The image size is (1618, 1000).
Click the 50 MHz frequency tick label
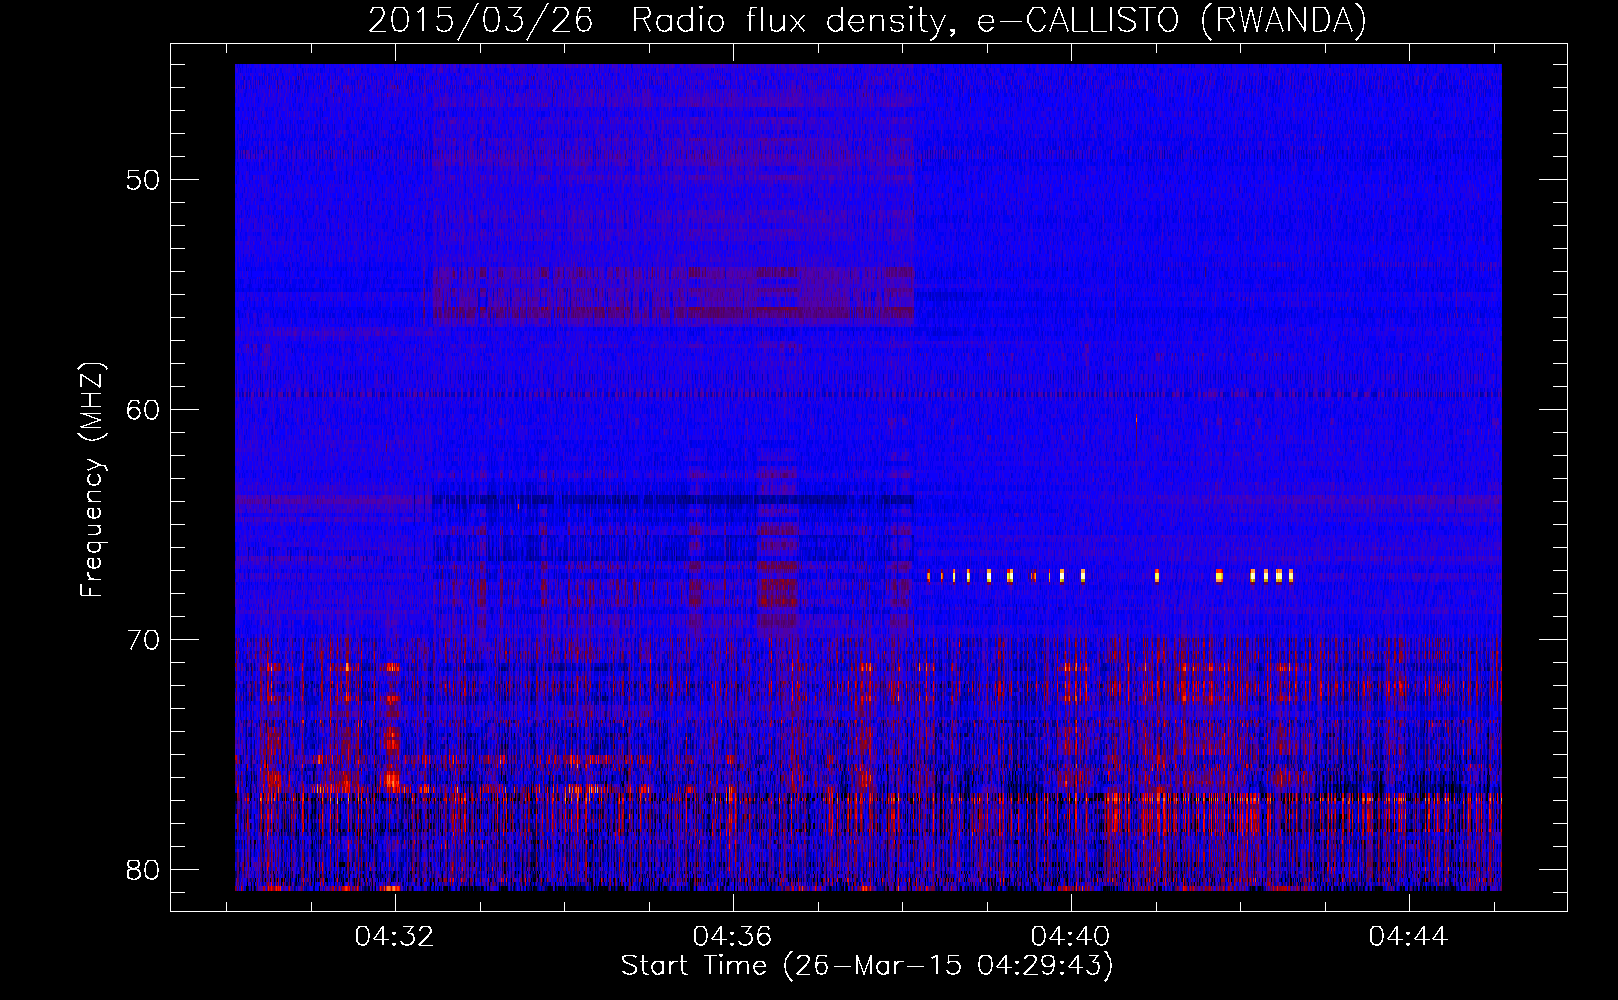click(x=143, y=181)
